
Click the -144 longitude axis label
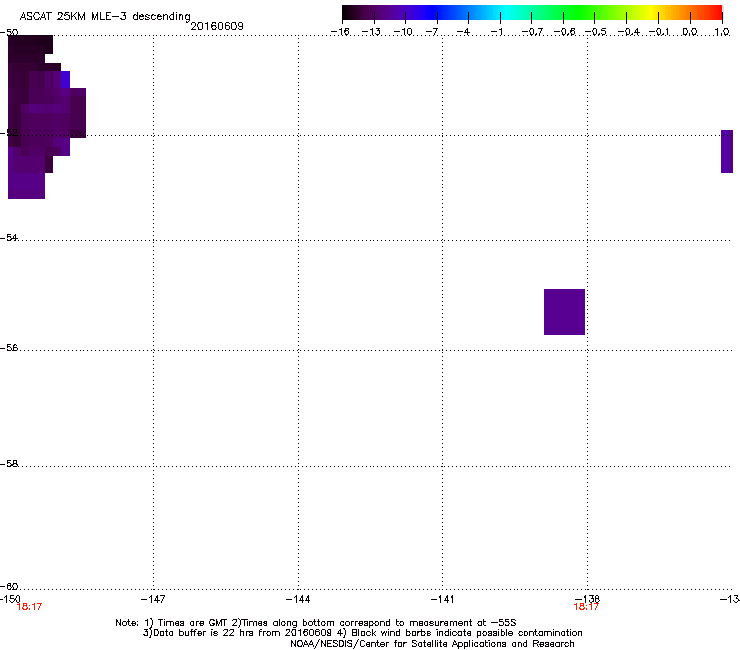298,599
